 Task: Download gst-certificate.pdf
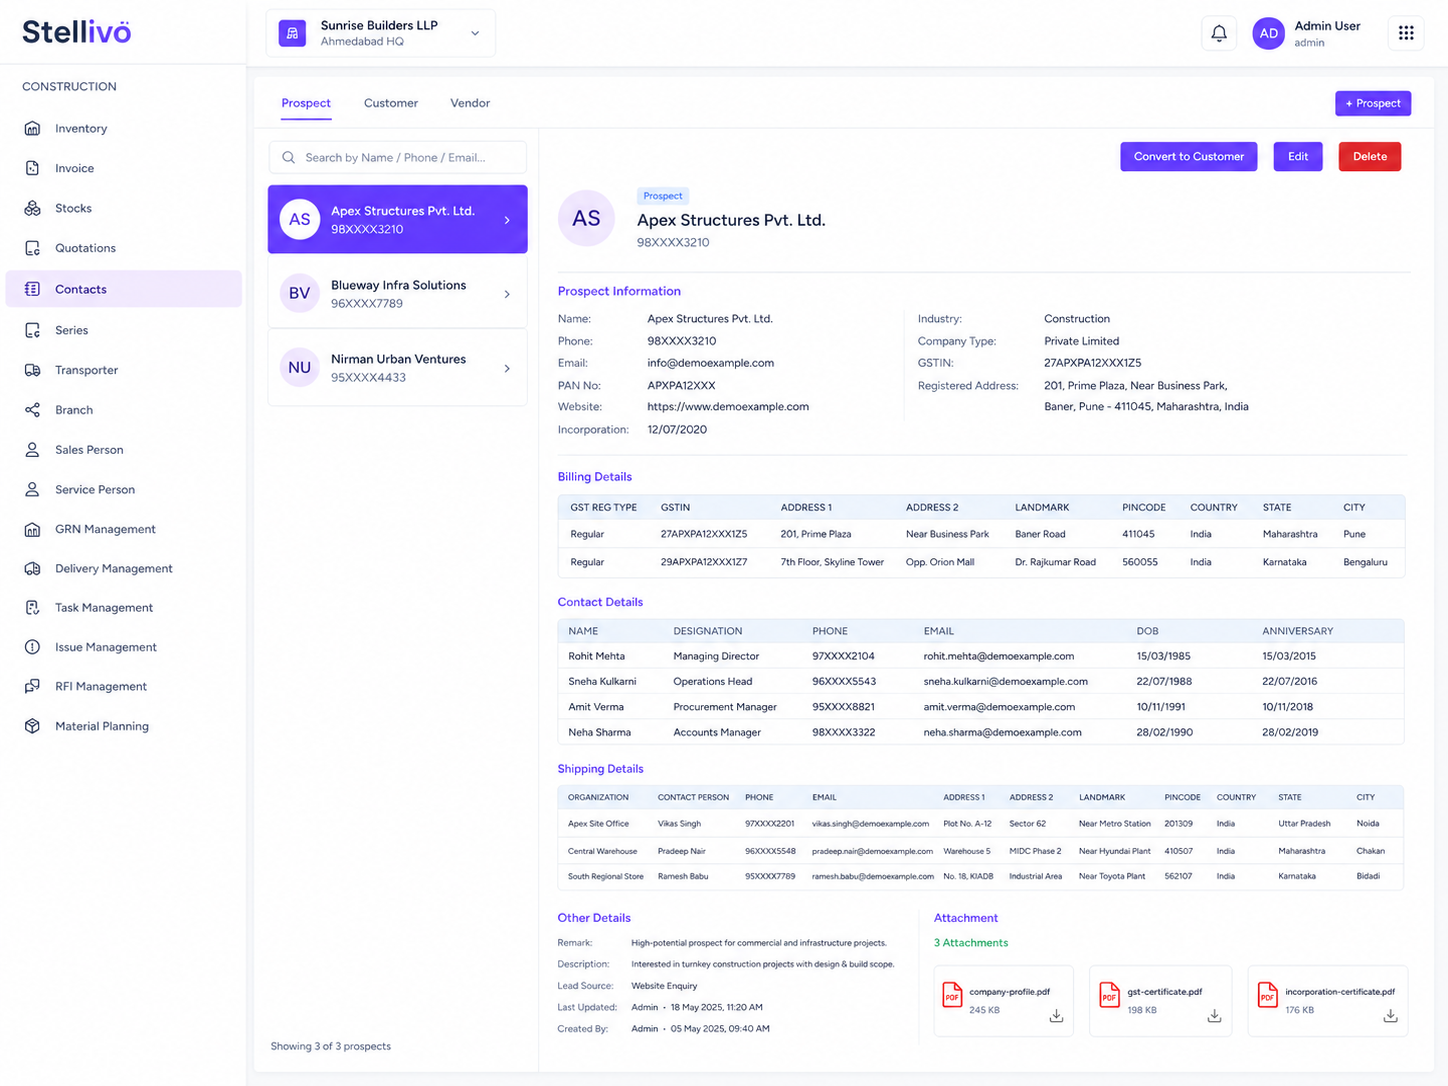[x=1214, y=1016]
